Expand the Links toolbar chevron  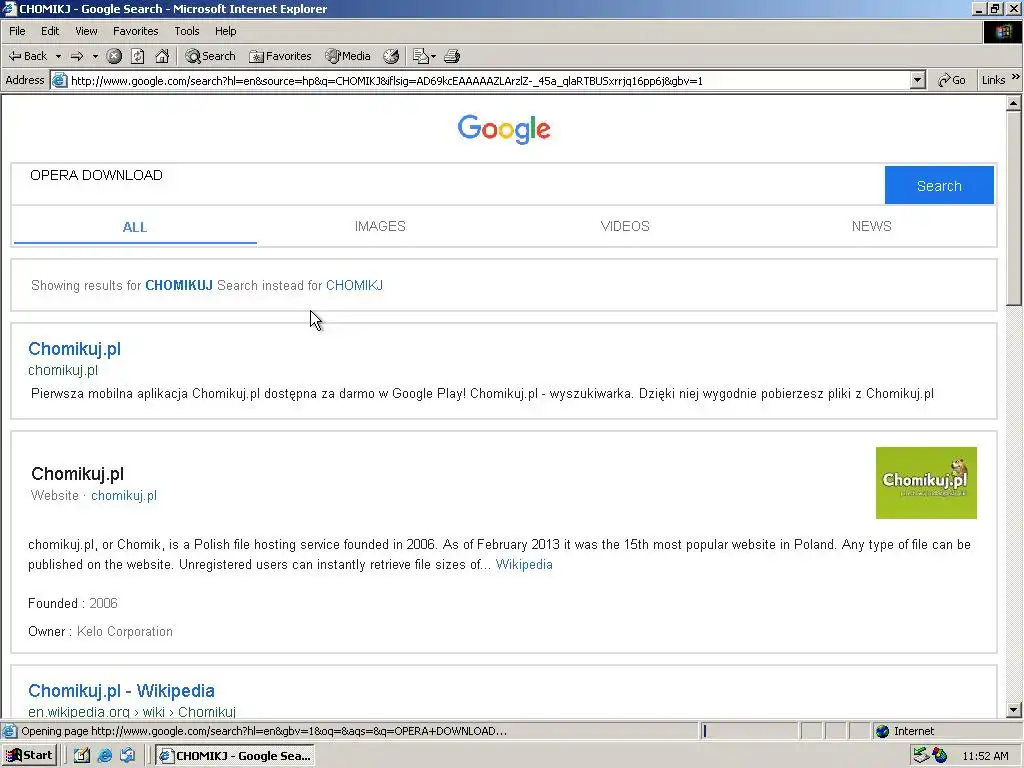coord(1016,77)
